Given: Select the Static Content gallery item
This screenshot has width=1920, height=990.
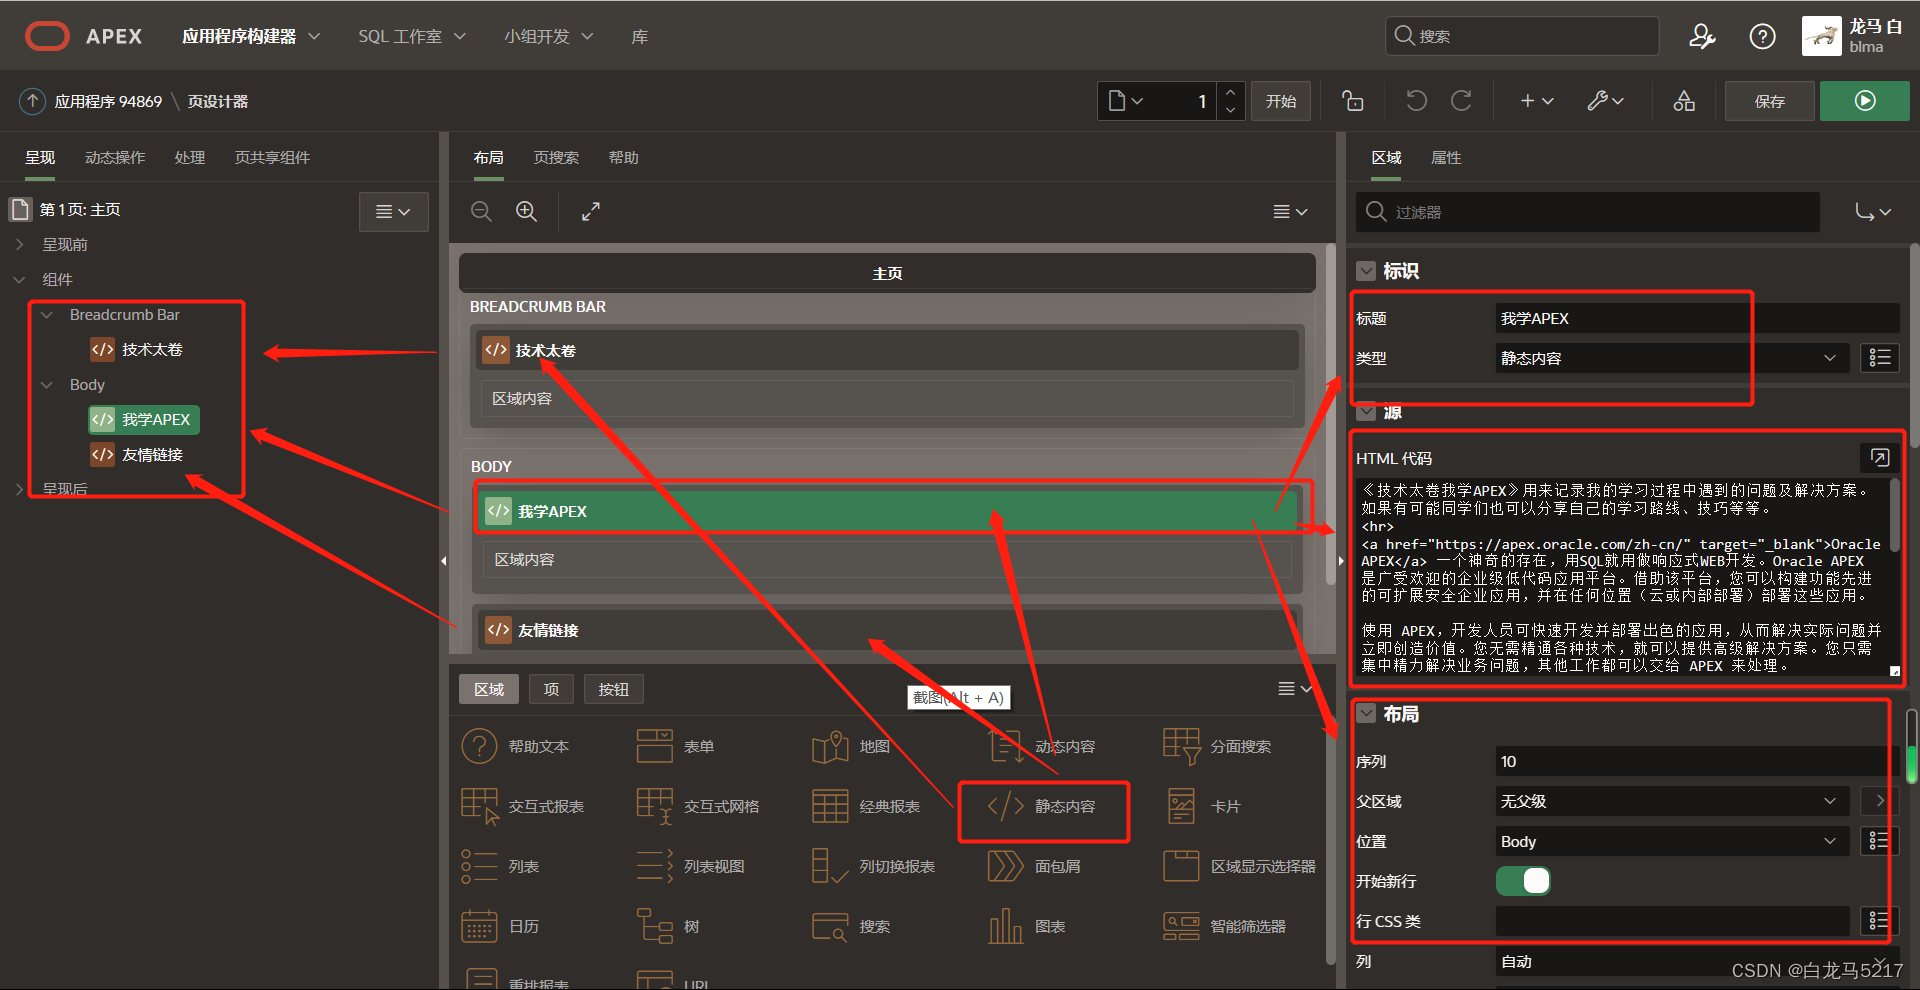Looking at the screenshot, I should pyautogui.click(x=1041, y=807).
